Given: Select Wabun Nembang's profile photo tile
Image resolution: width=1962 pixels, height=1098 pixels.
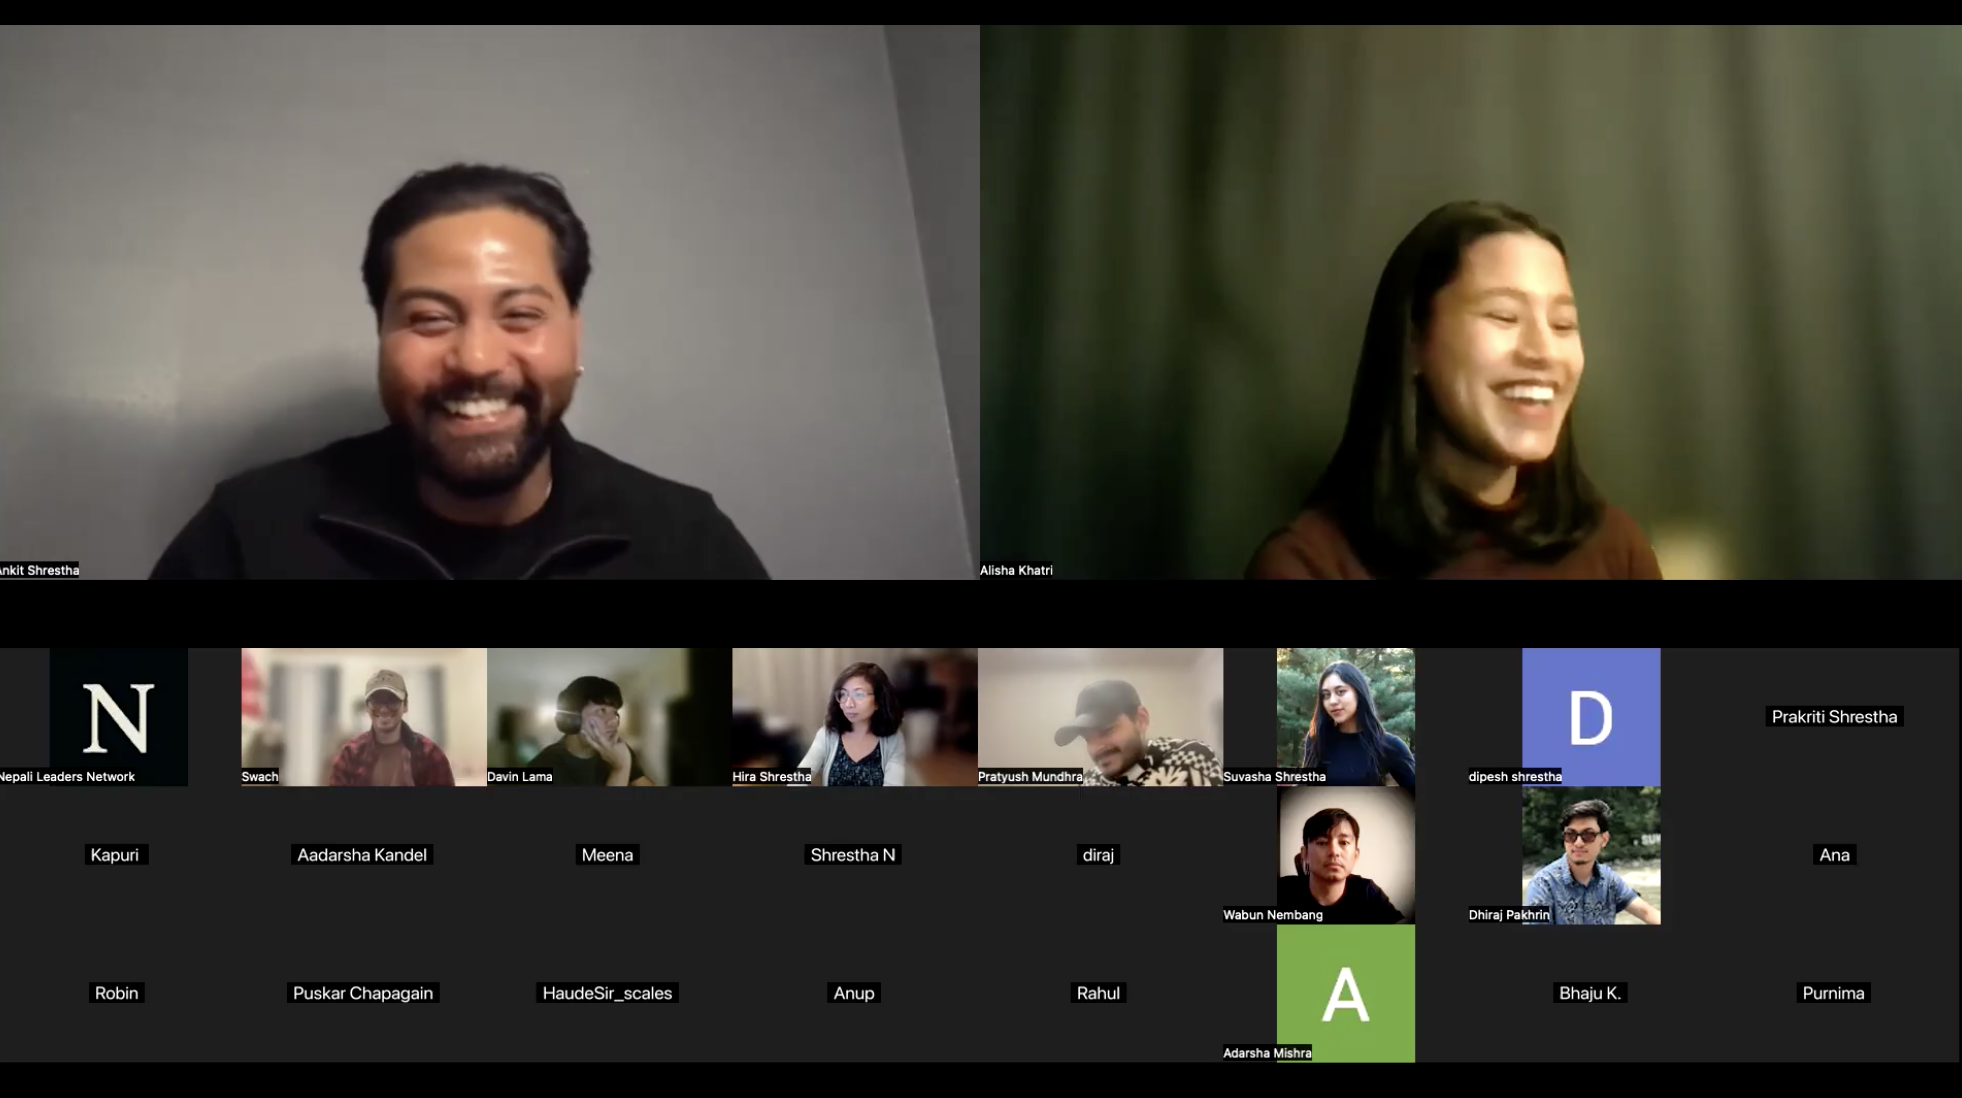Looking at the screenshot, I should pyautogui.click(x=1345, y=854).
